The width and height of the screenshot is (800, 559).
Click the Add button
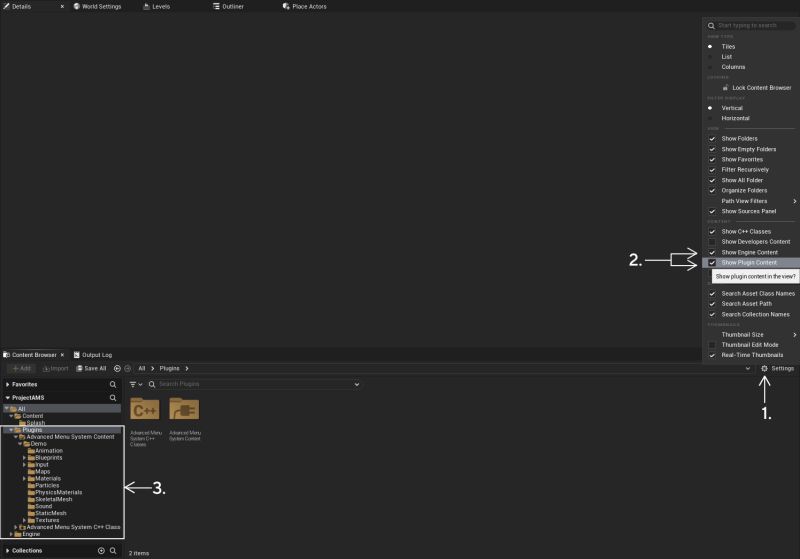tap(21, 368)
